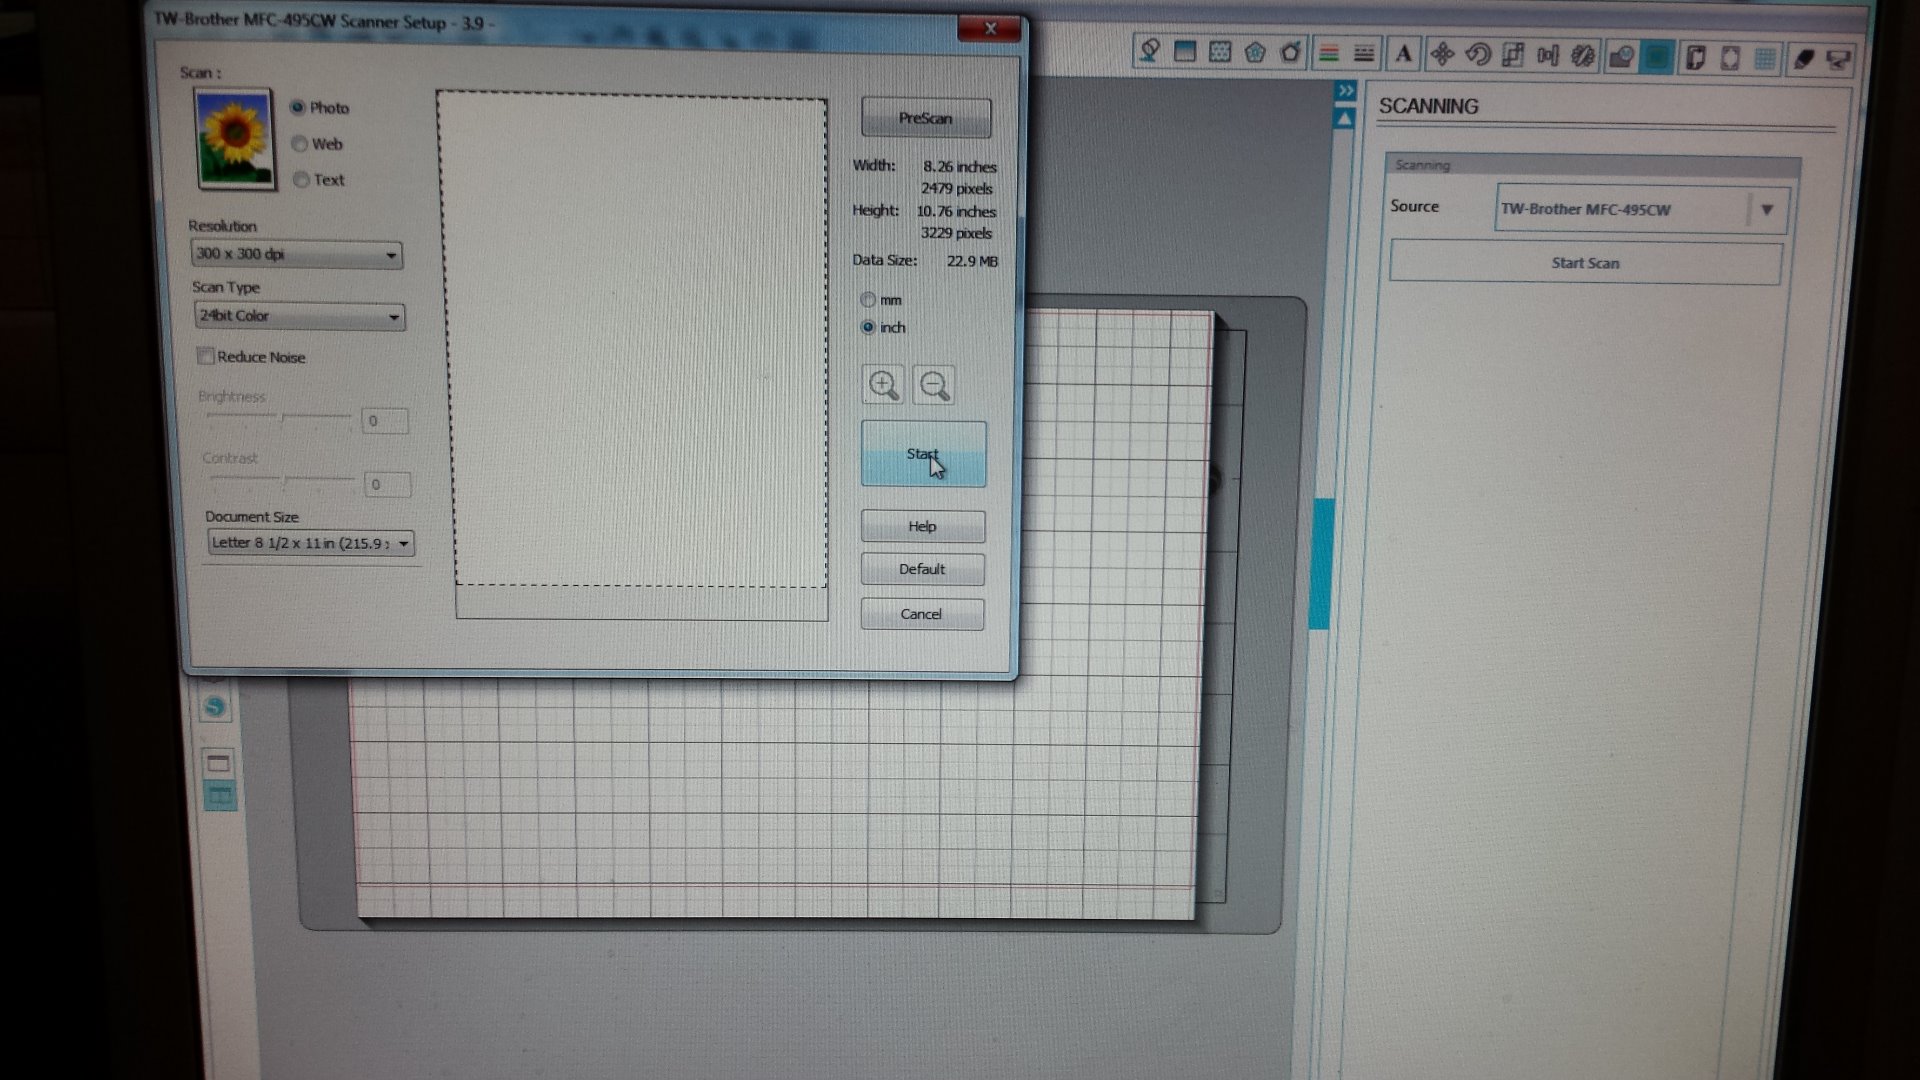1920x1080 pixels.
Task: Open the Text Style panel icon
Action: click(x=1403, y=55)
